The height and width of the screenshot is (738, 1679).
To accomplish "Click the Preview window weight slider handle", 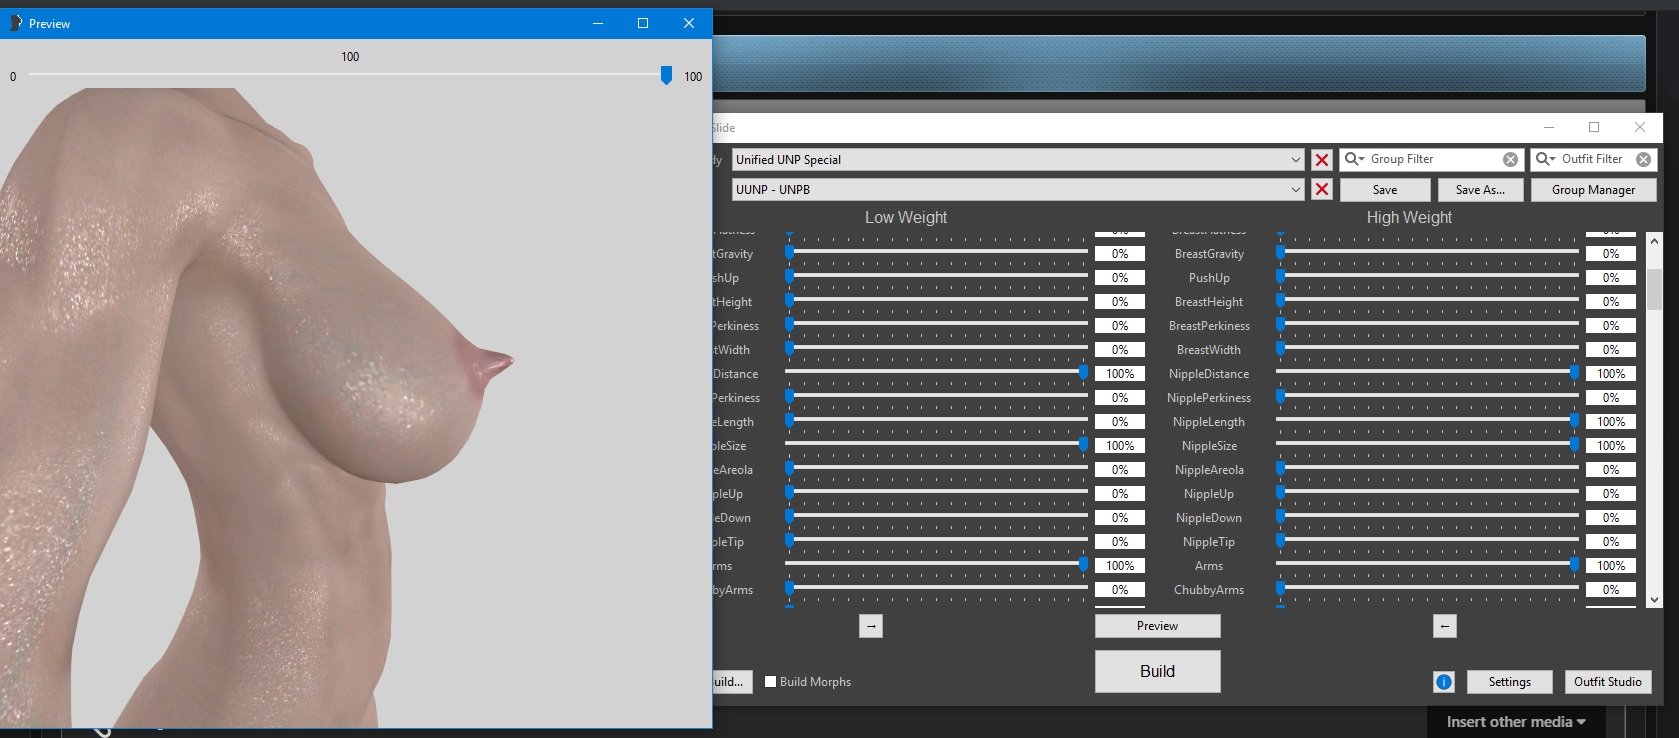I will (x=667, y=76).
